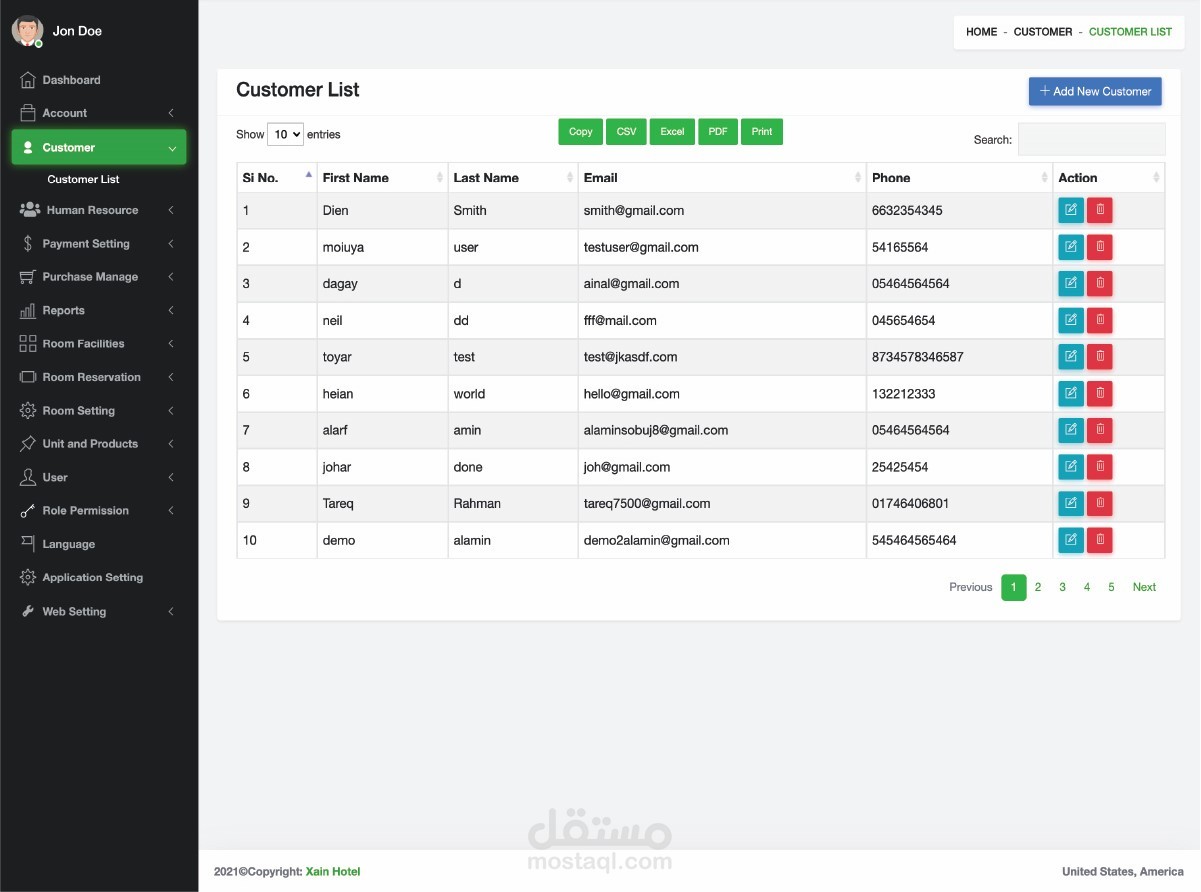
Task: Click CUSTOMER in the breadcrumb
Action: coord(1043,32)
